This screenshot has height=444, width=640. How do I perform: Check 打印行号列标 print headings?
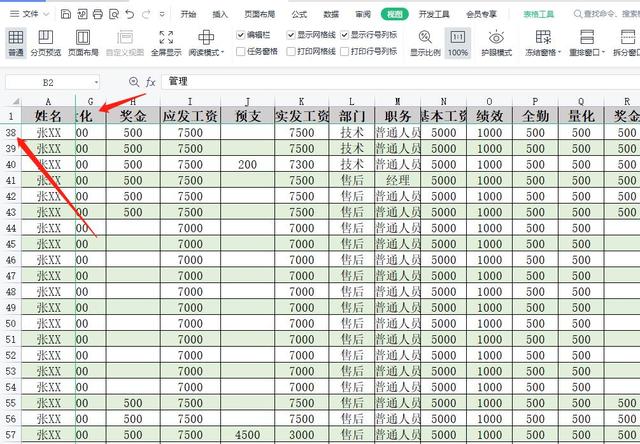click(344, 51)
